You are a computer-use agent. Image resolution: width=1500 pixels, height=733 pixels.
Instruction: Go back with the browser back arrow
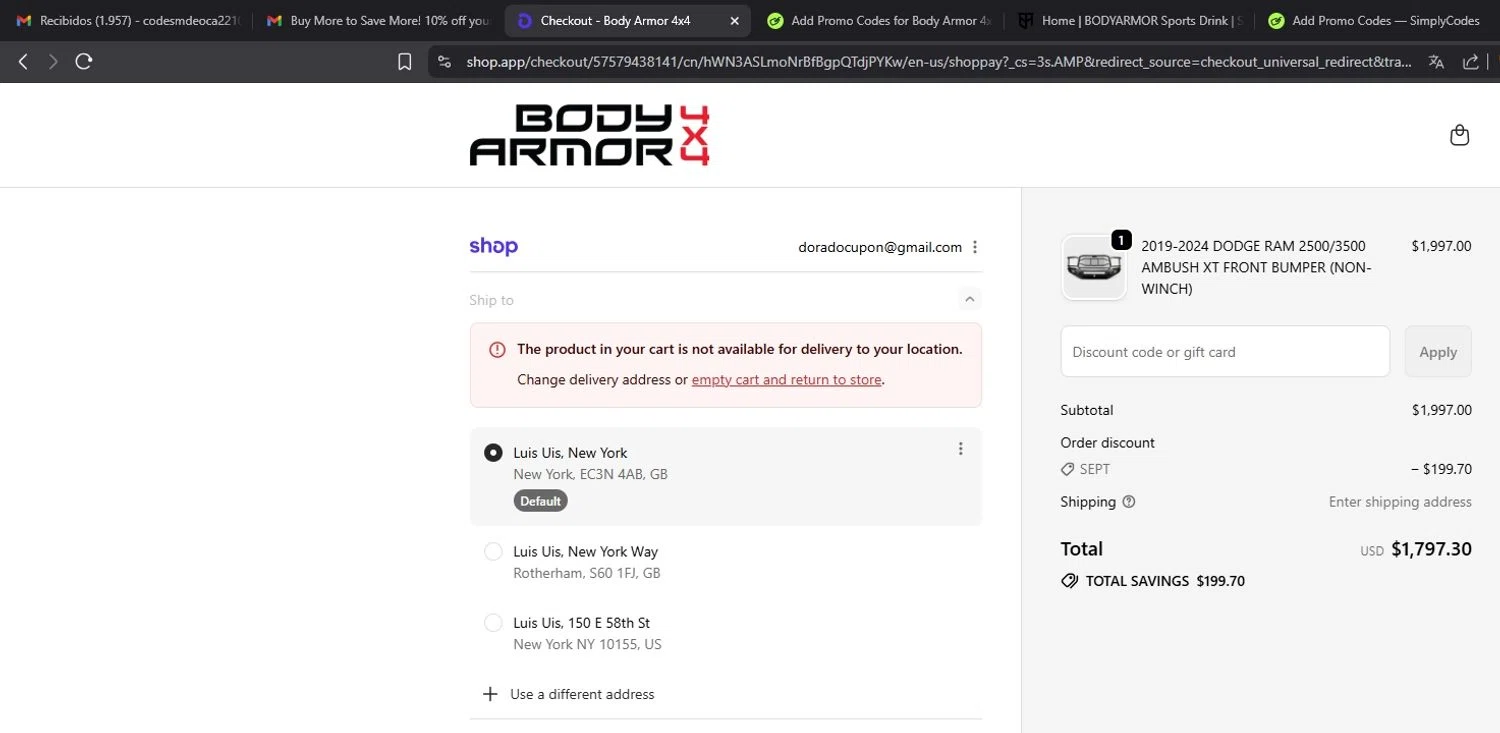23,62
